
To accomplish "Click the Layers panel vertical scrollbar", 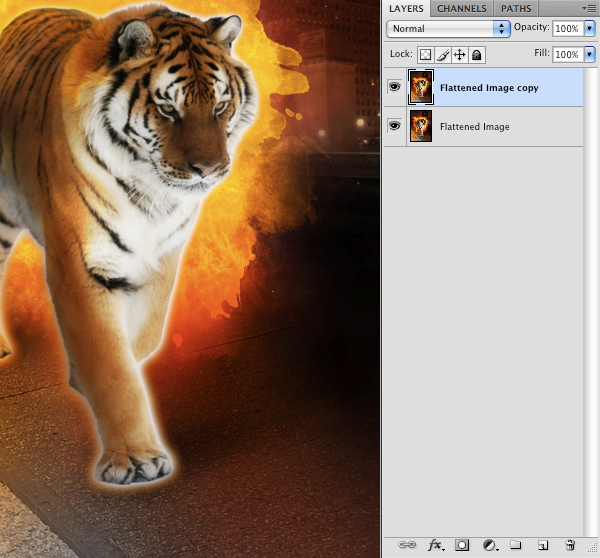I will 590,302.
